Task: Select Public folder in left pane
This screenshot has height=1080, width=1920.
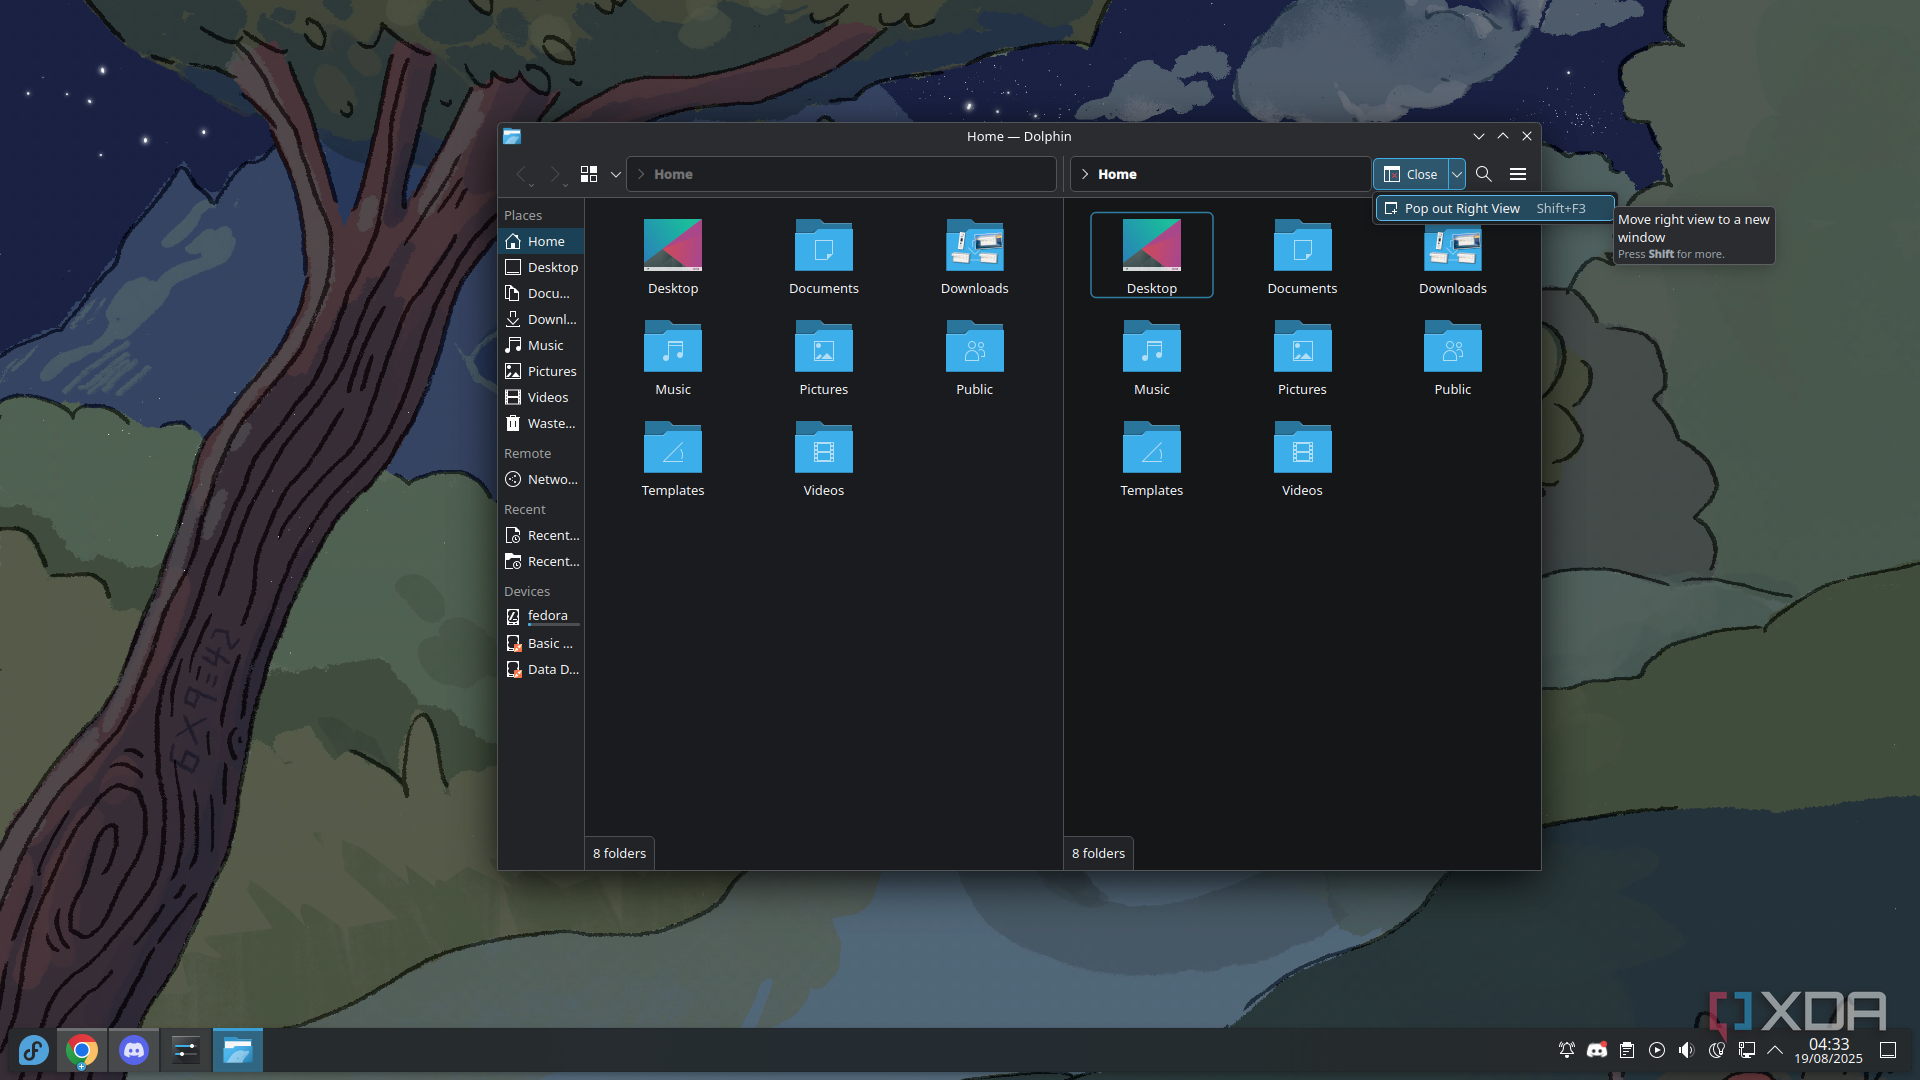Action: pyautogui.click(x=975, y=357)
